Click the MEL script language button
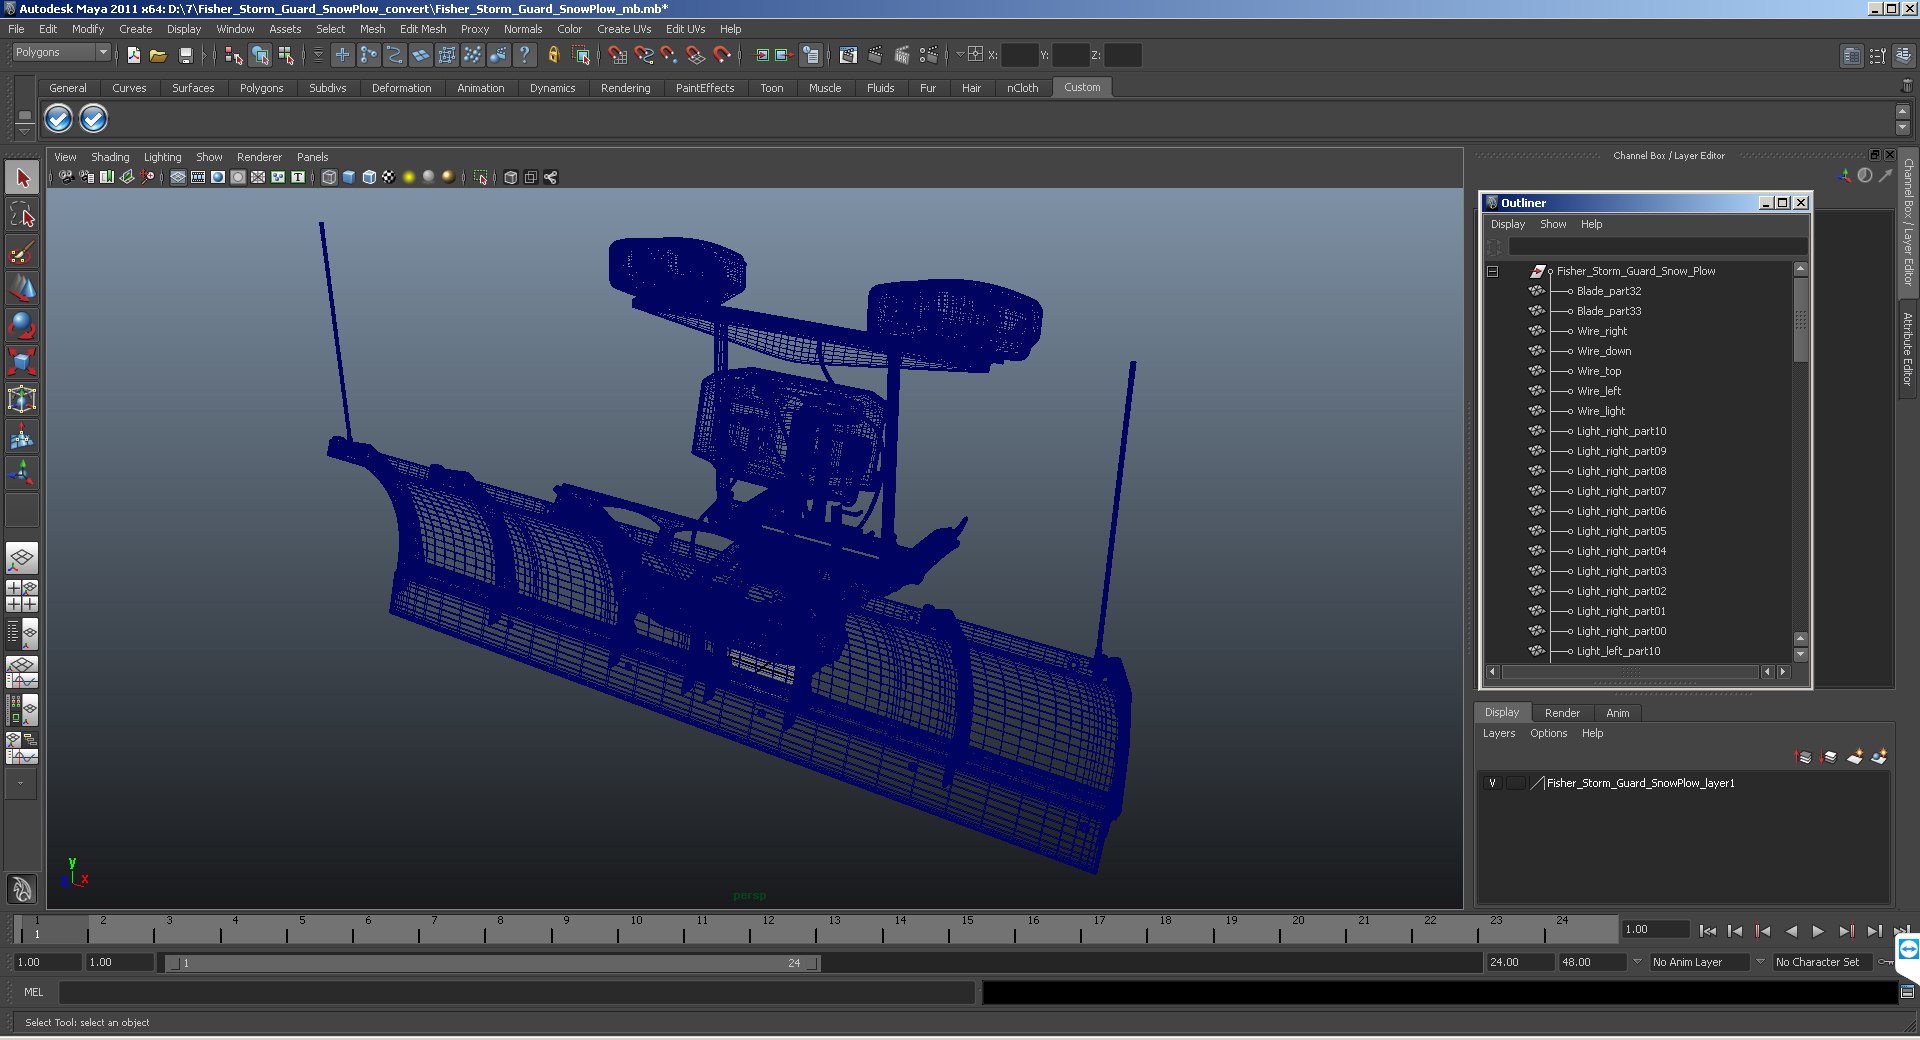 pyautogui.click(x=34, y=992)
